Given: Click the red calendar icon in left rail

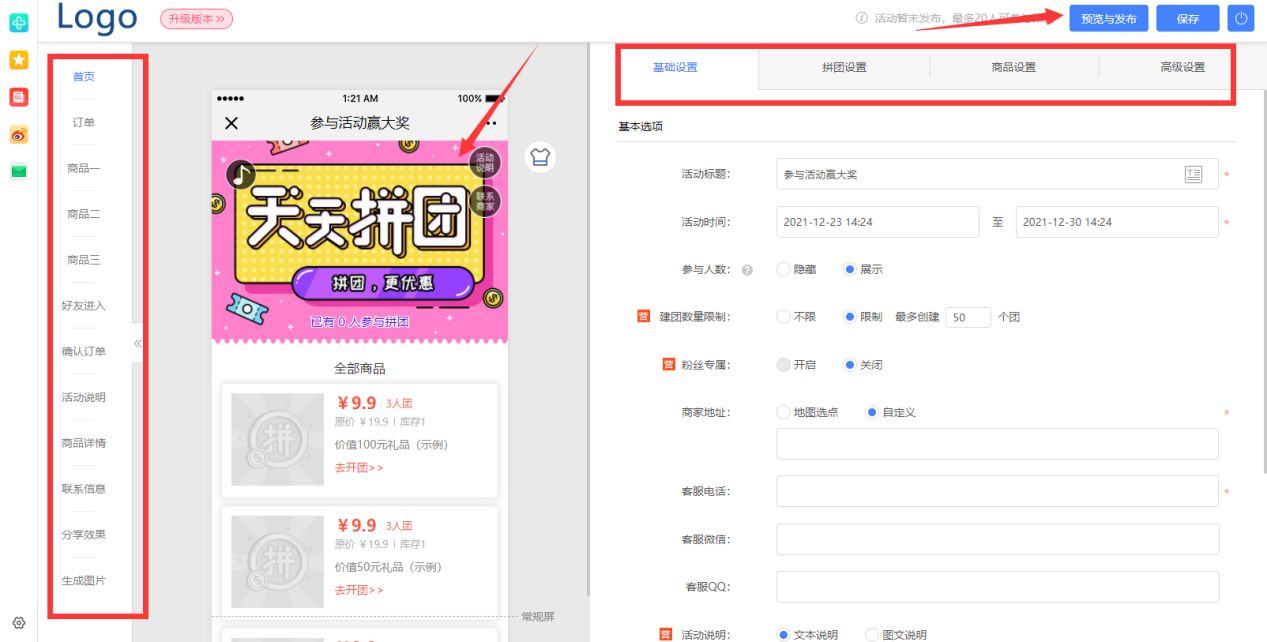Looking at the screenshot, I should click(x=18, y=97).
